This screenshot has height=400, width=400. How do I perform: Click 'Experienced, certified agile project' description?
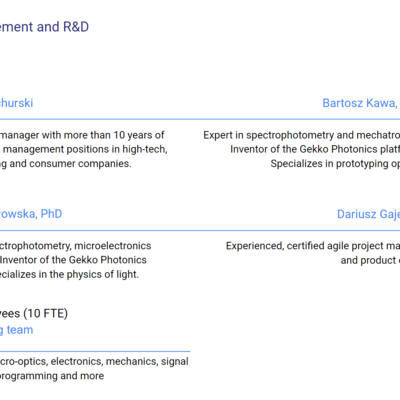[313, 246]
